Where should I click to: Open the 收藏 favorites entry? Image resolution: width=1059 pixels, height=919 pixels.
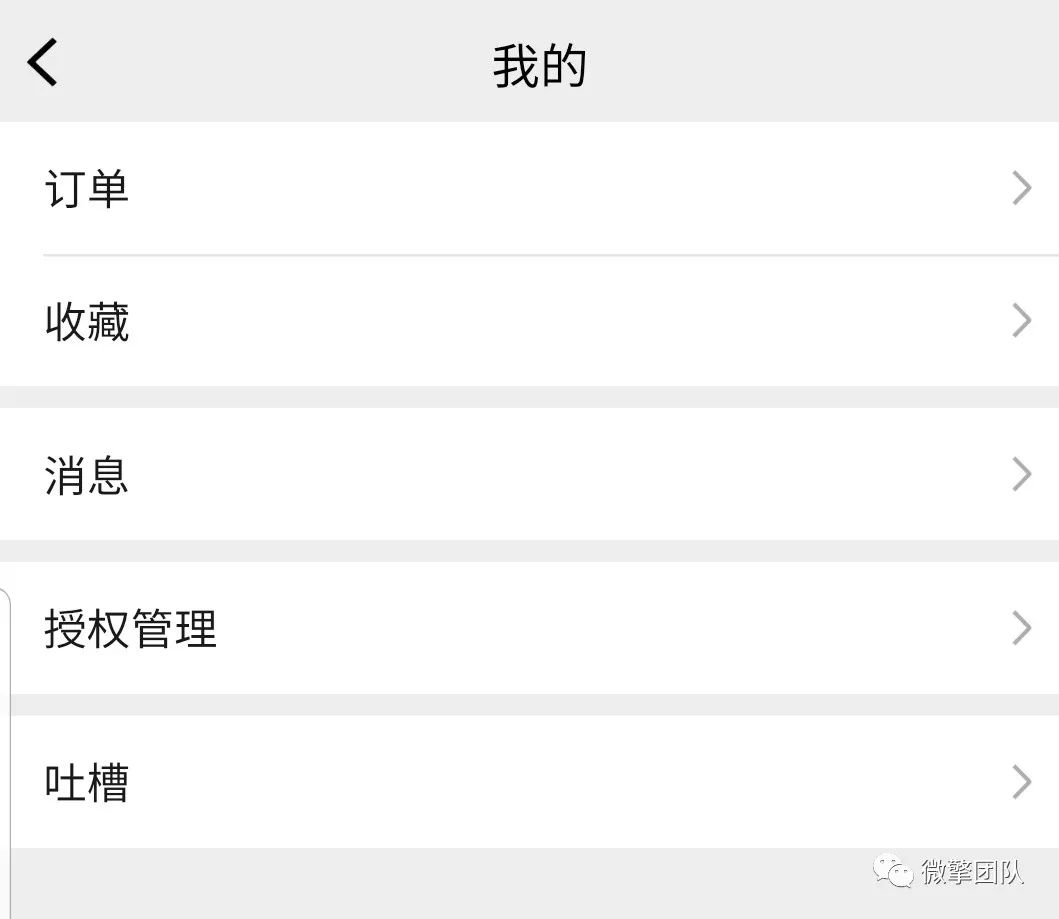pos(530,321)
